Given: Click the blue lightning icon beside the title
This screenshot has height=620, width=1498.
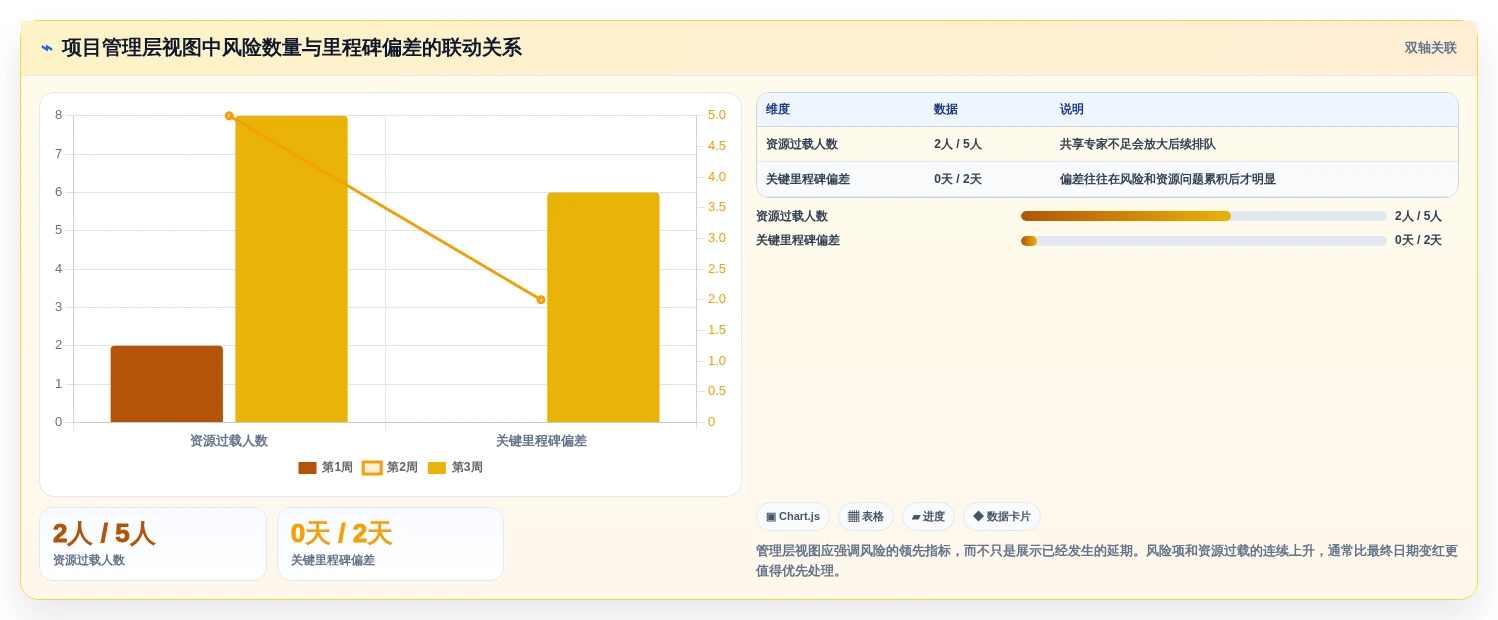Looking at the screenshot, I should tap(47, 48).
